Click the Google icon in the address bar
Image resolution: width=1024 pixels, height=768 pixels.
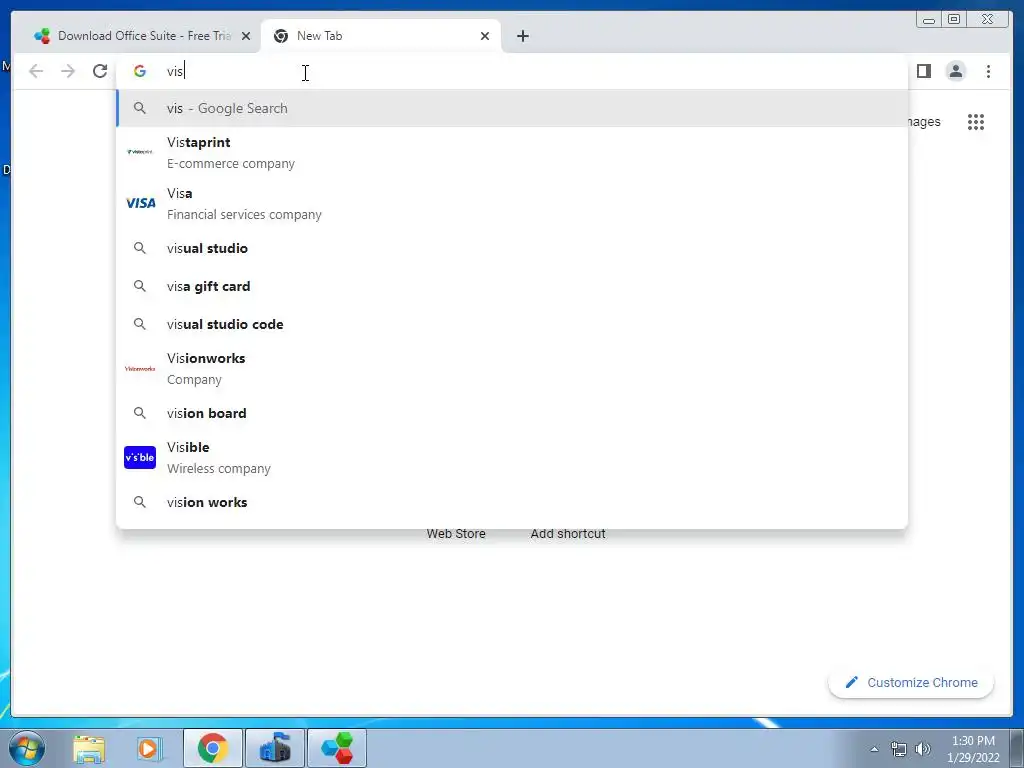140,71
